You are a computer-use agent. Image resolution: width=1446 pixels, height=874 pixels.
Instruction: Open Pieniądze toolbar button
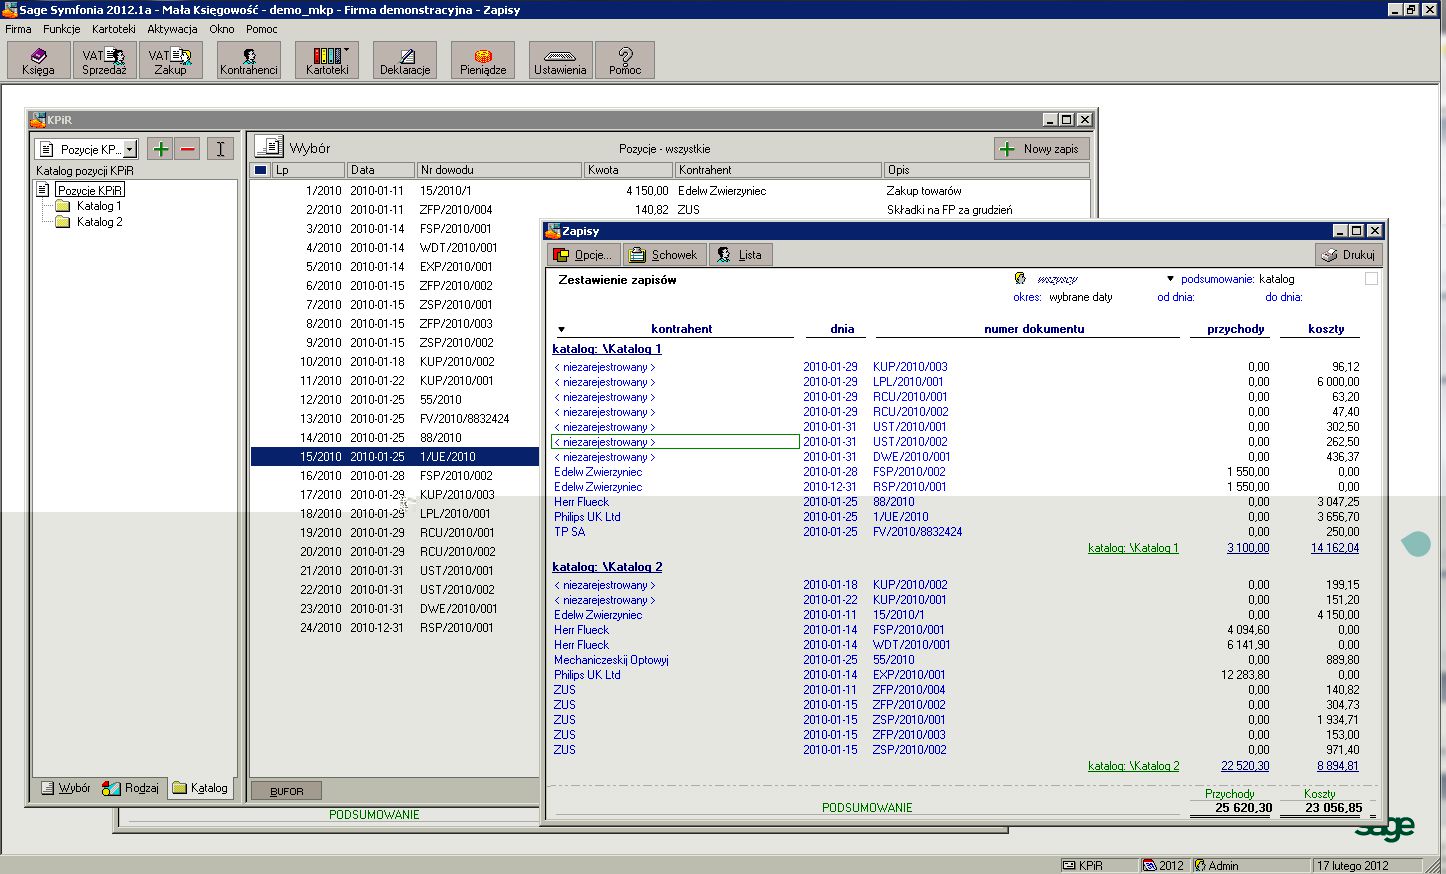click(483, 60)
